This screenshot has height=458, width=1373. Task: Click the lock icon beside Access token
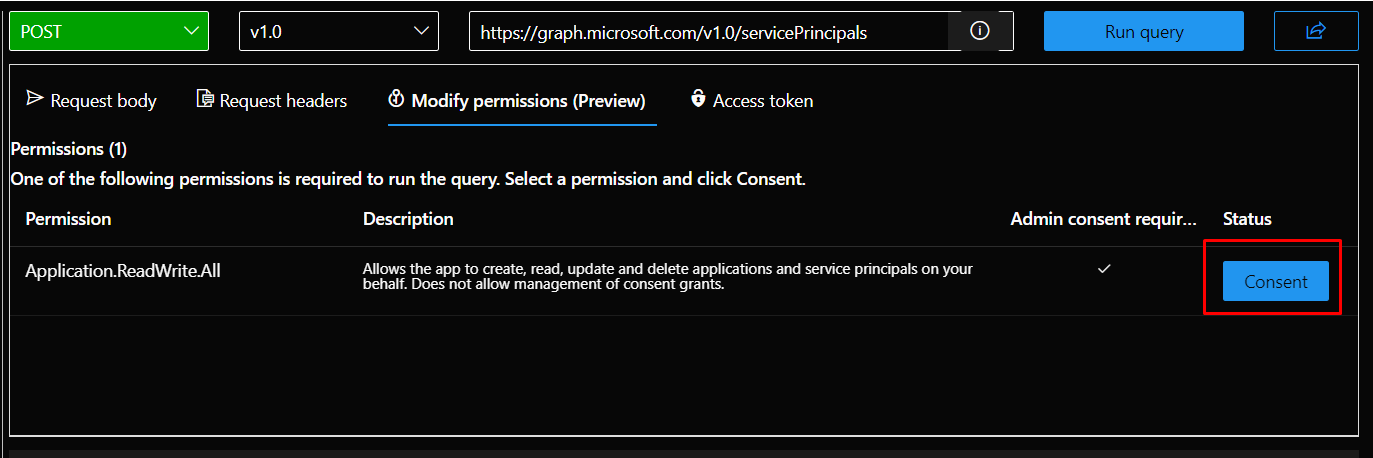698,99
